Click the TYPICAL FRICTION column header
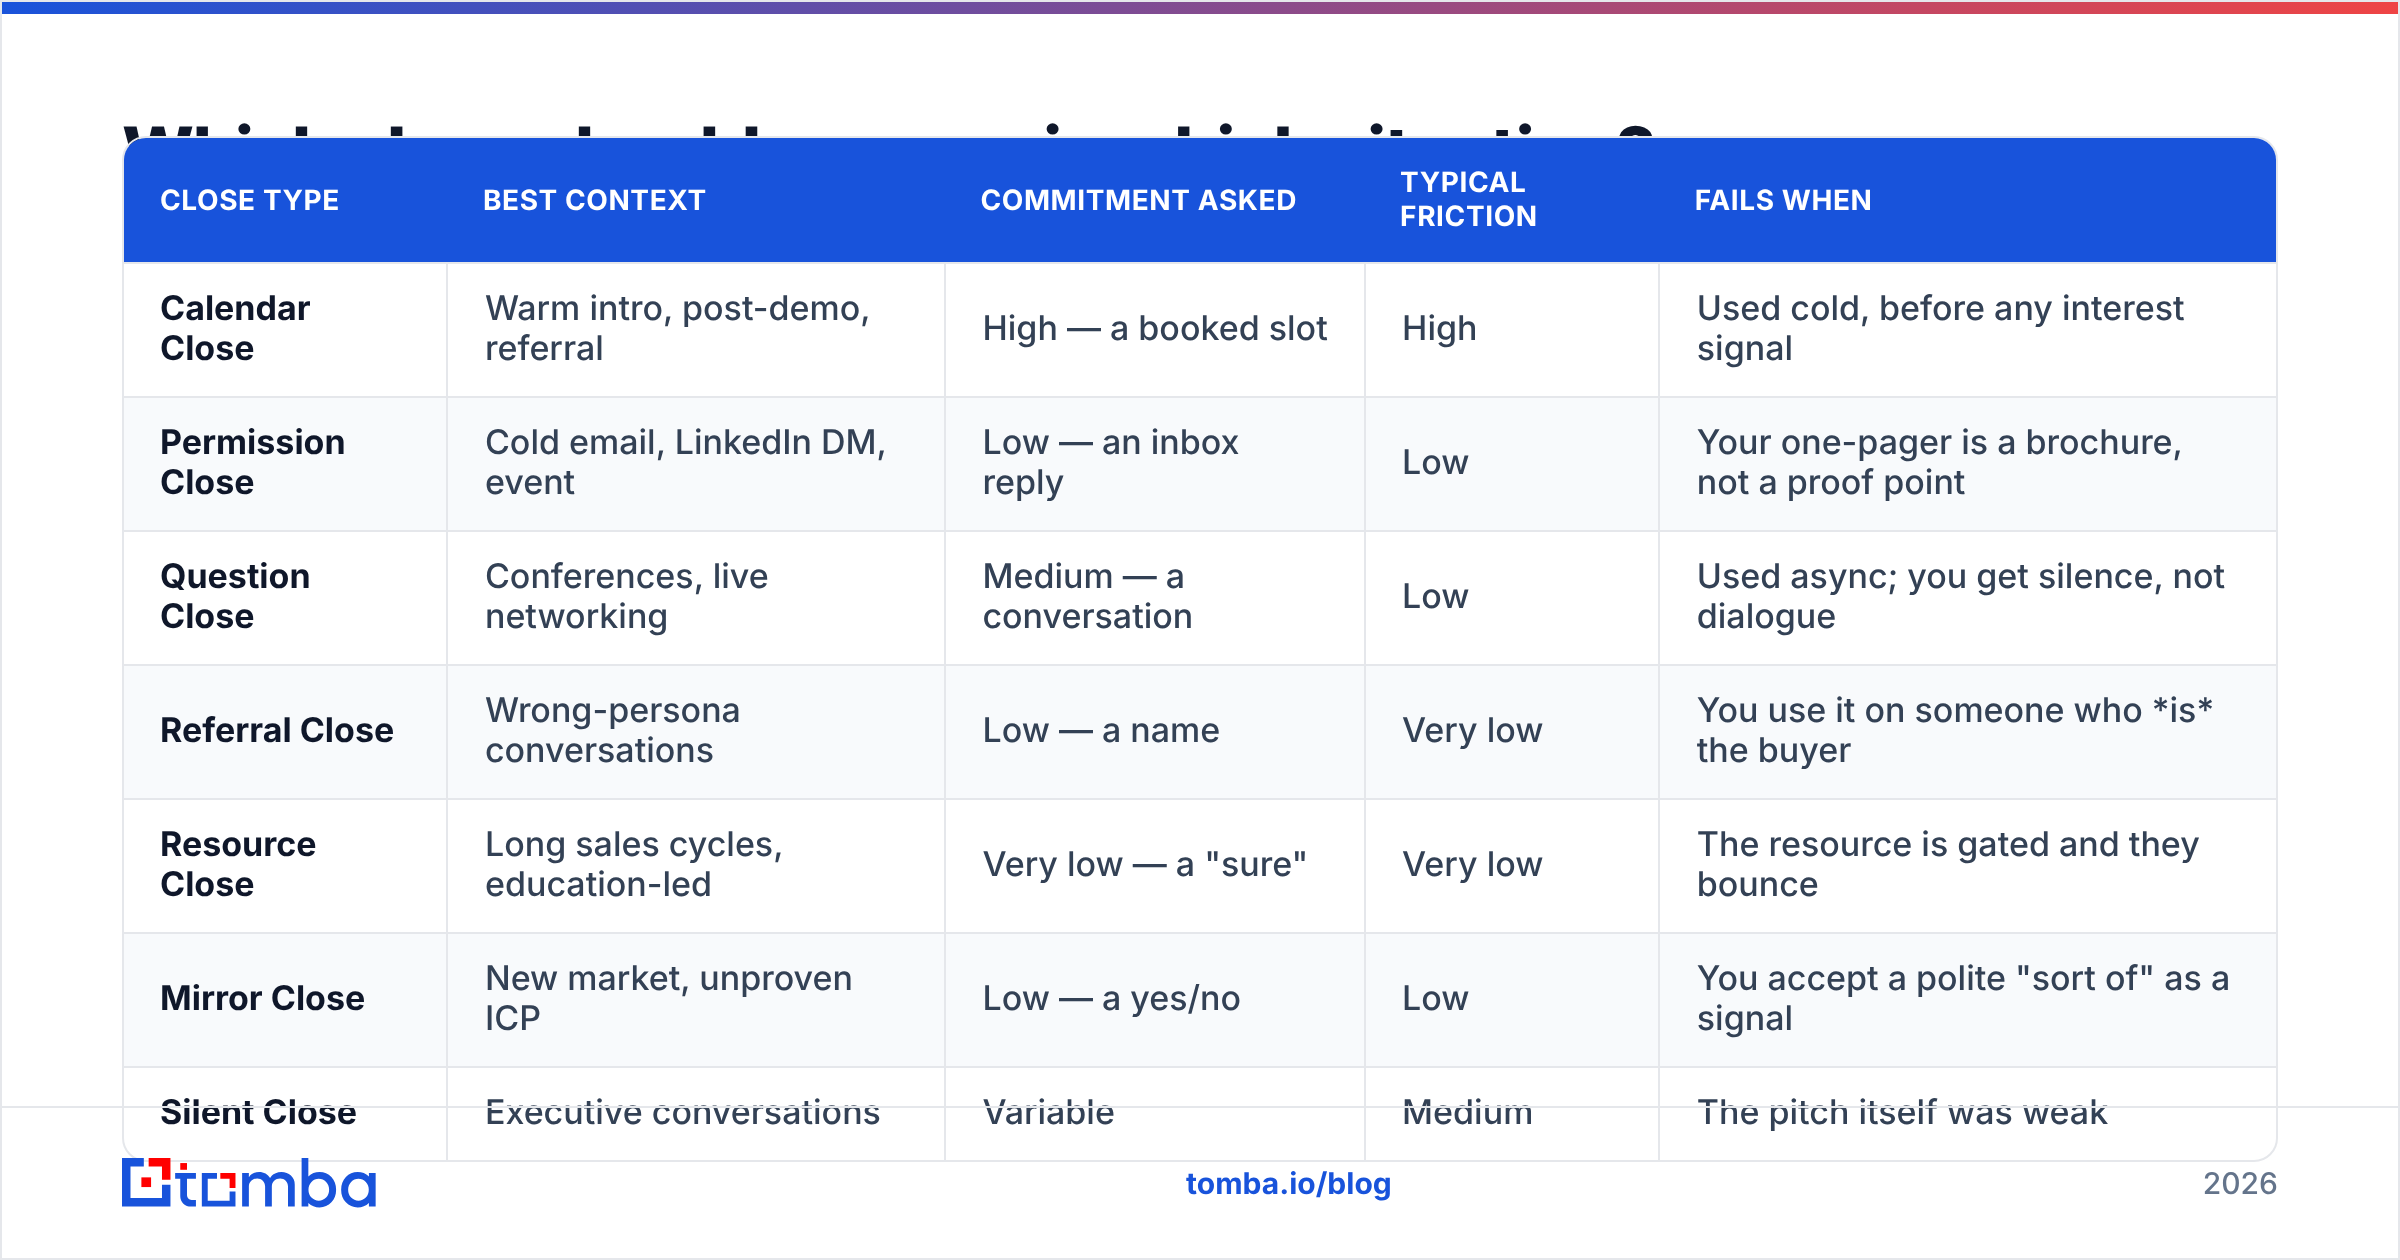The height and width of the screenshot is (1260, 2400). (x=1468, y=199)
